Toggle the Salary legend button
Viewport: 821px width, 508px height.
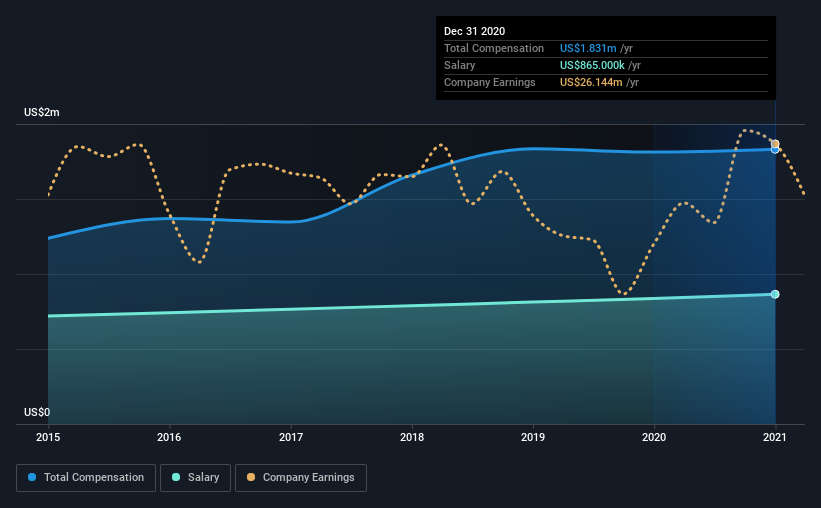point(195,478)
